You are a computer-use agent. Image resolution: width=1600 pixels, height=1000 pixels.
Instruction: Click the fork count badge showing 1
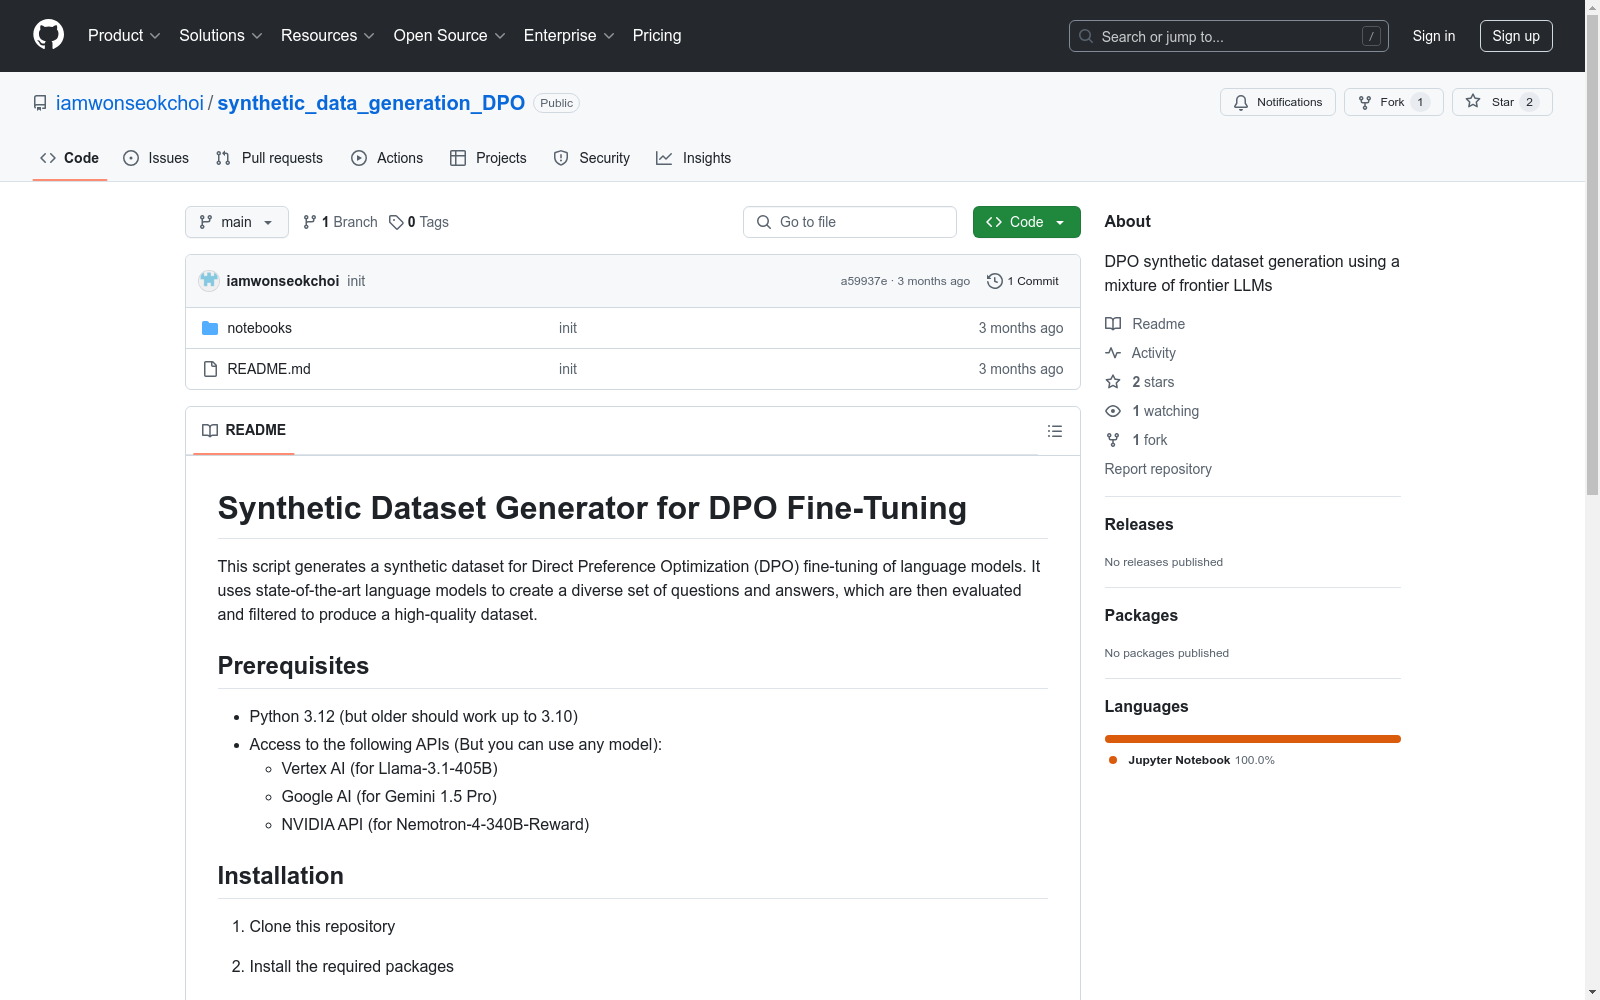(1420, 102)
